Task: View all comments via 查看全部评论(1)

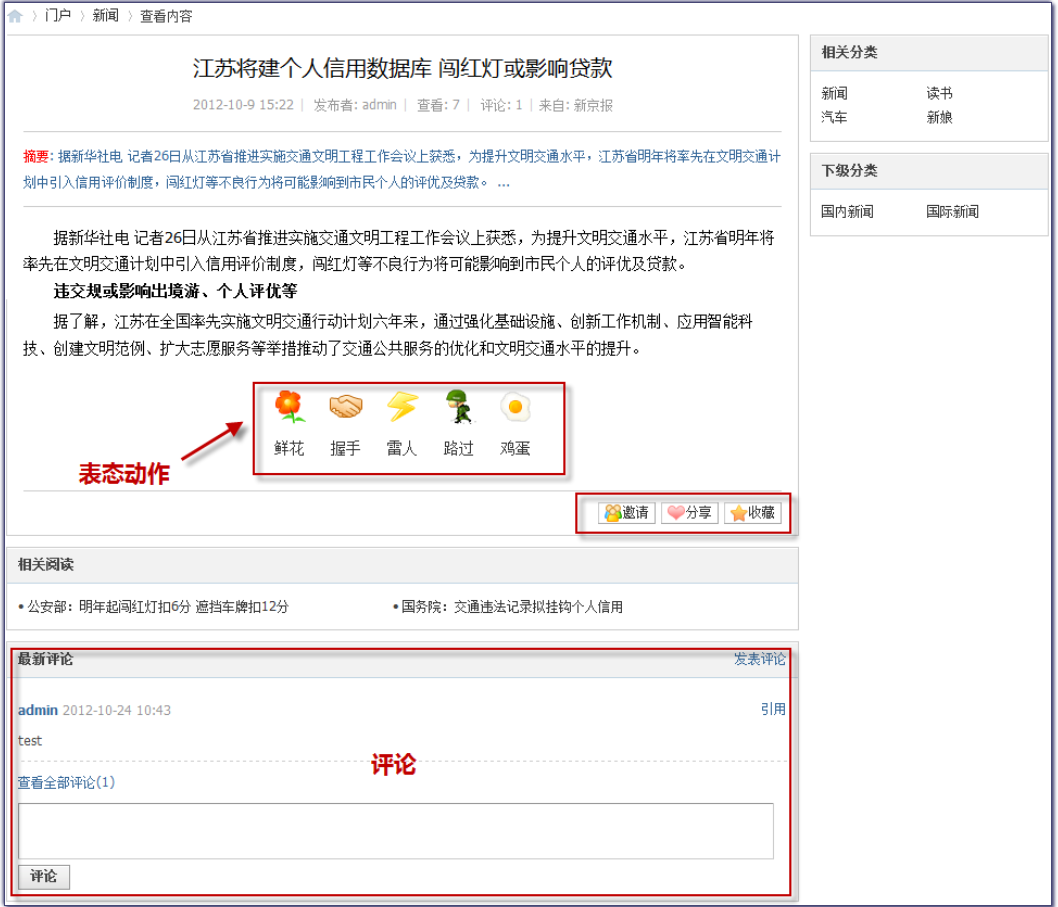Action: coord(66,782)
